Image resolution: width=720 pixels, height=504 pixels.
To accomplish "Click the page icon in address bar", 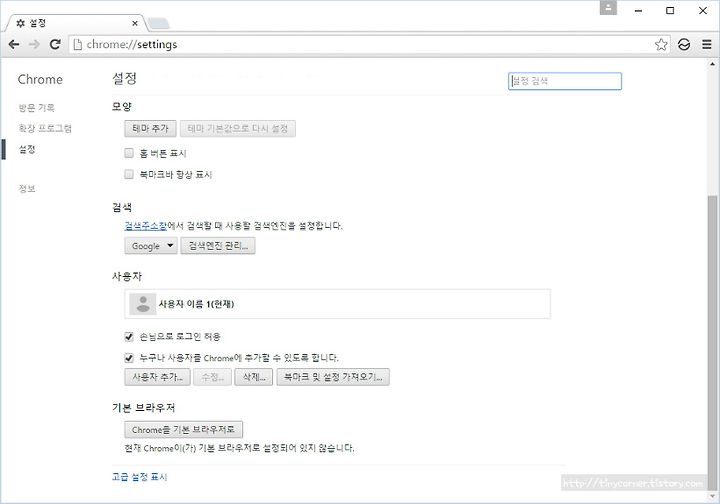I will [78, 45].
